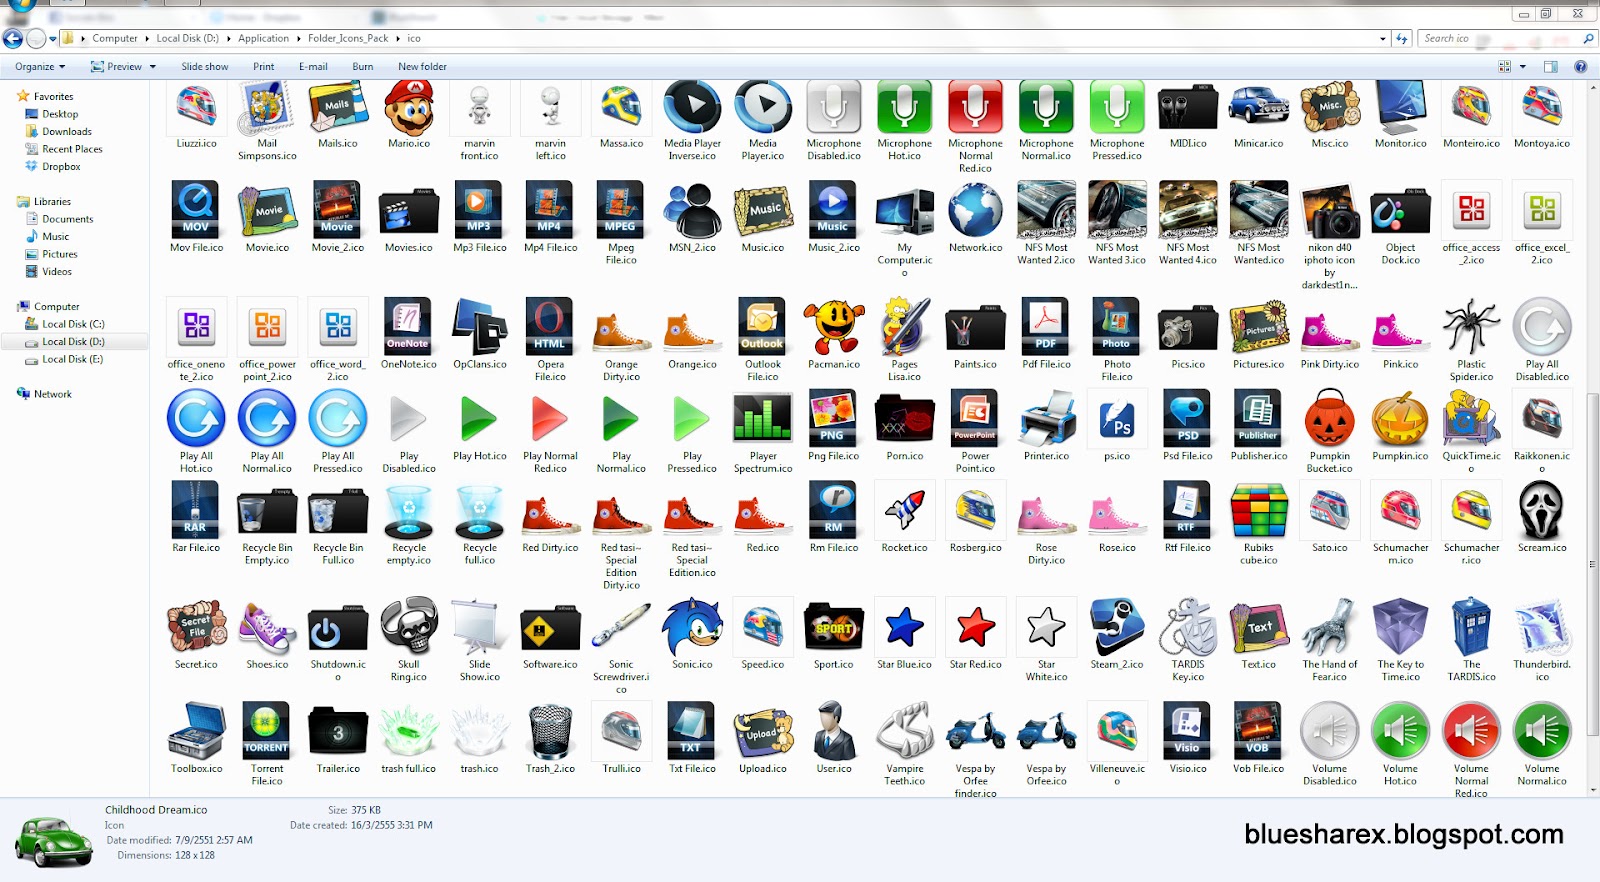Open the Help question mark button
Screen dimensions: 1600x882
point(1580,67)
